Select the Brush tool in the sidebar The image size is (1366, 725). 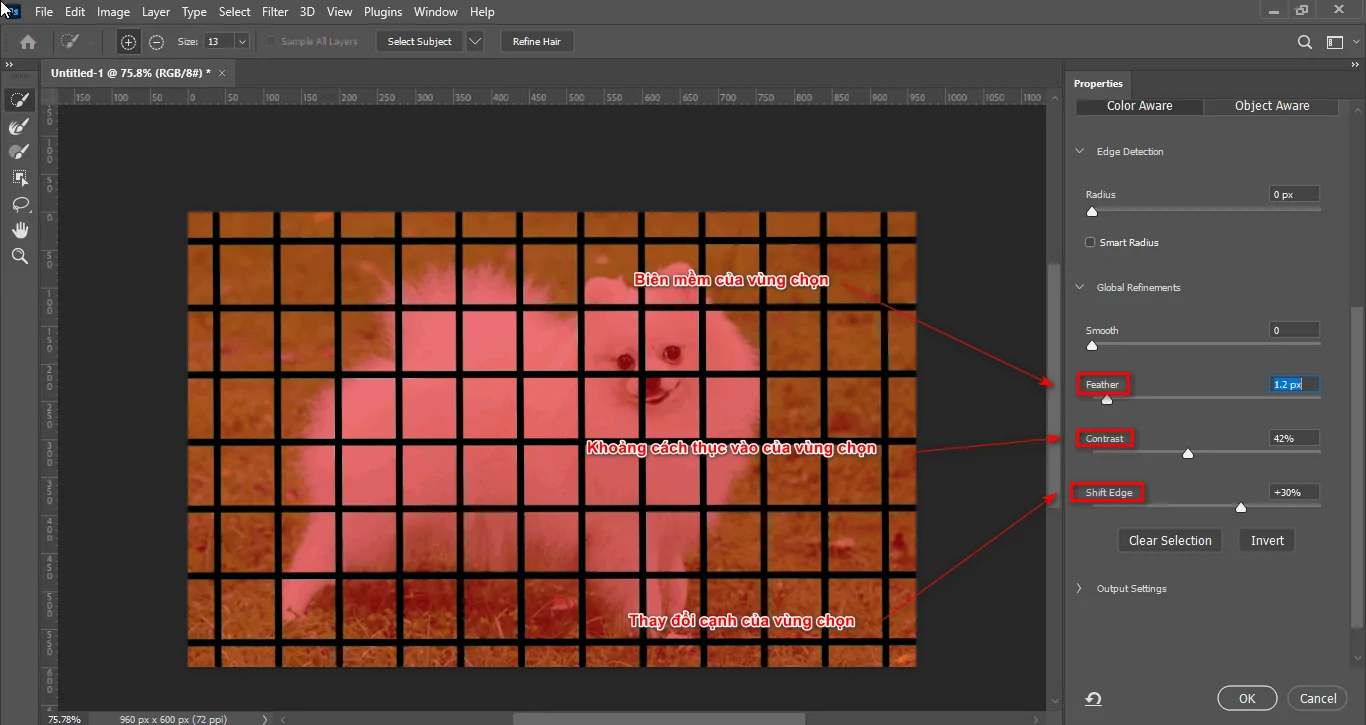(20, 151)
